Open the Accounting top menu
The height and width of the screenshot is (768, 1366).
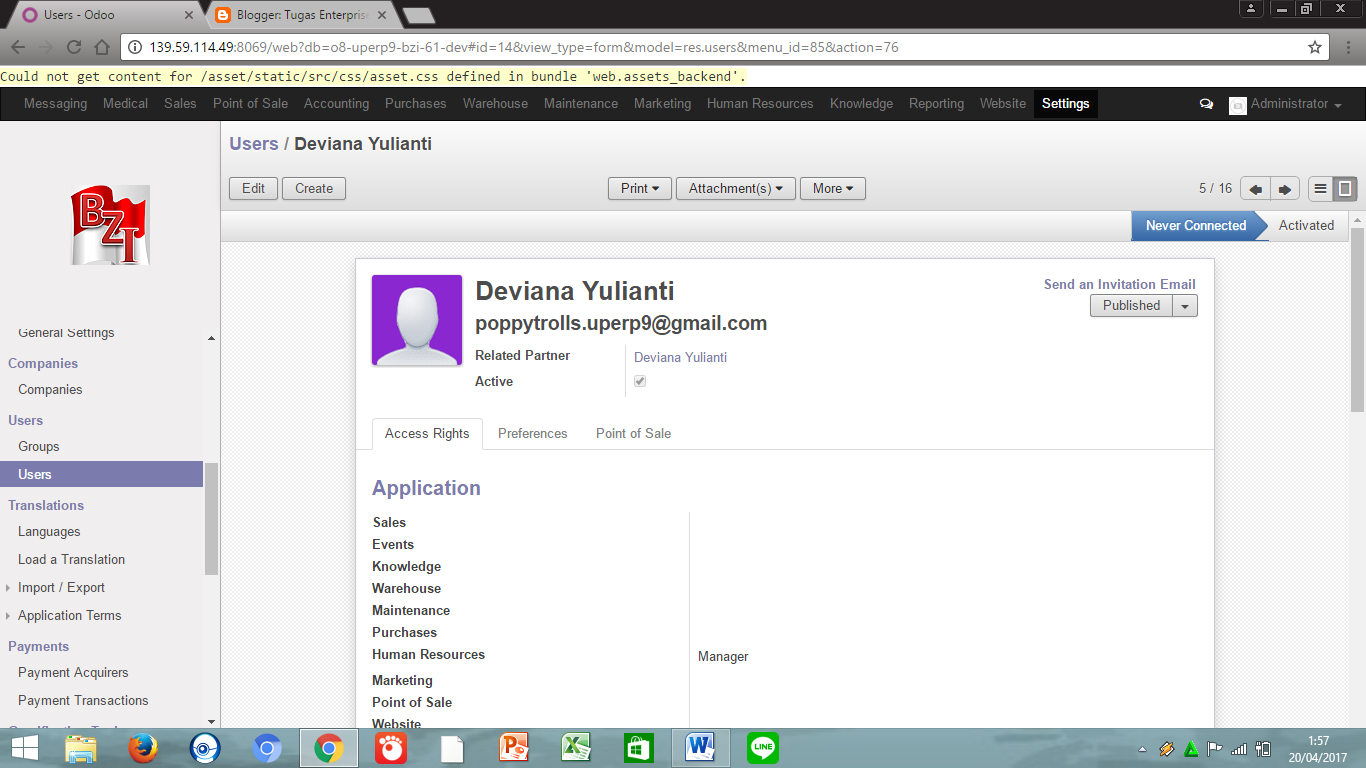click(x=336, y=104)
